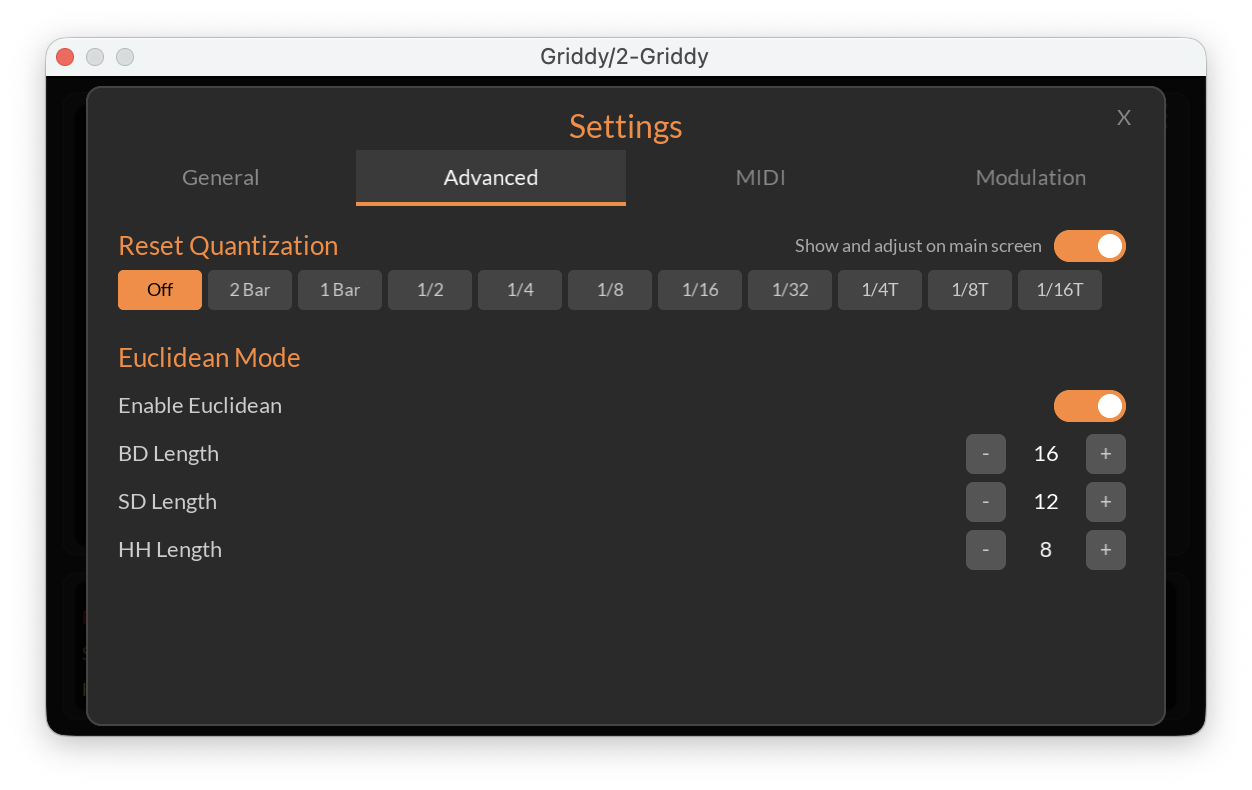The width and height of the screenshot is (1252, 790).
Task: Select 1/32 reset quantization
Action: (789, 289)
